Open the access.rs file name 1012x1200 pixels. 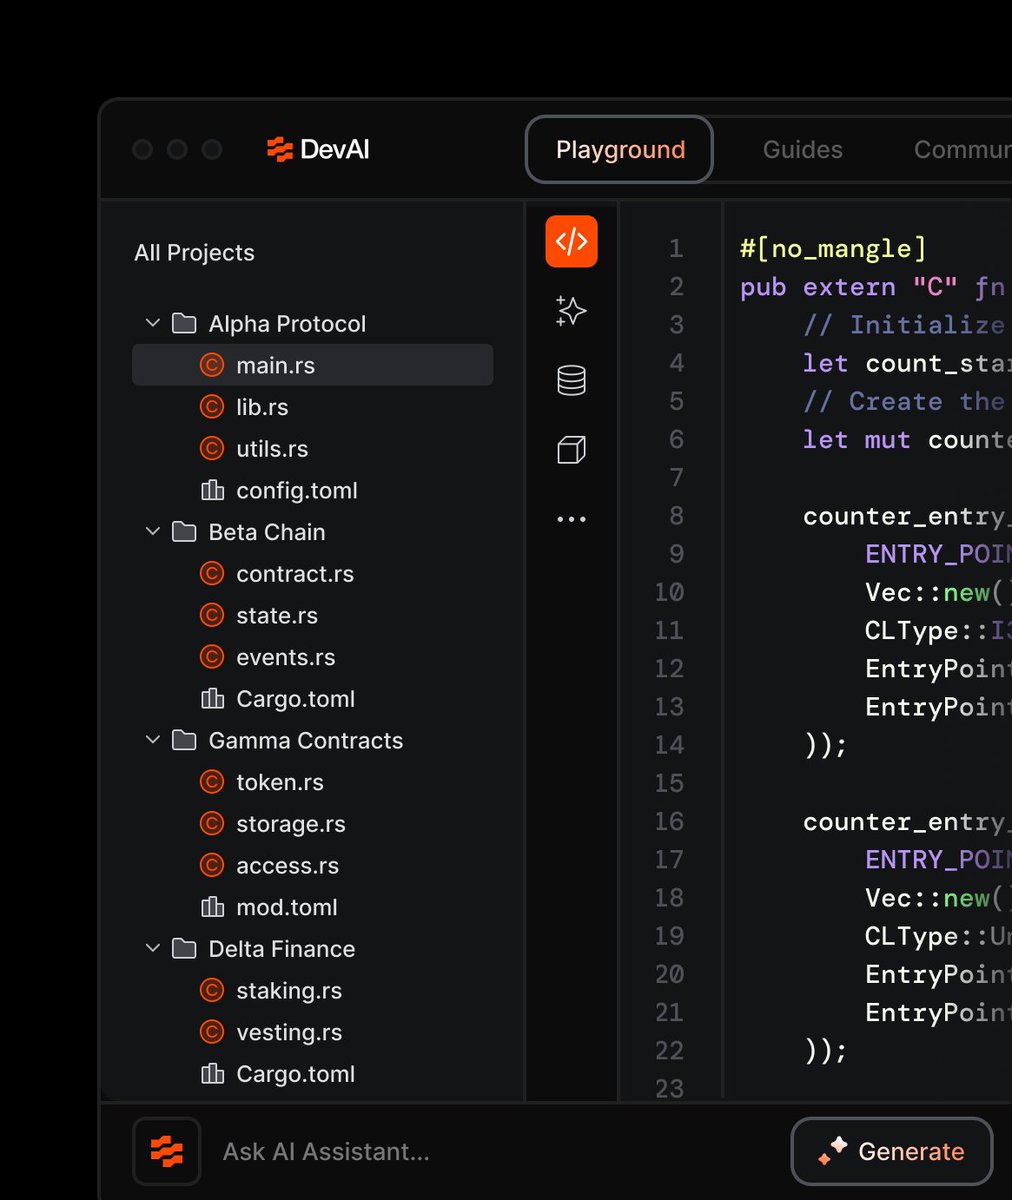click(288, 866)
